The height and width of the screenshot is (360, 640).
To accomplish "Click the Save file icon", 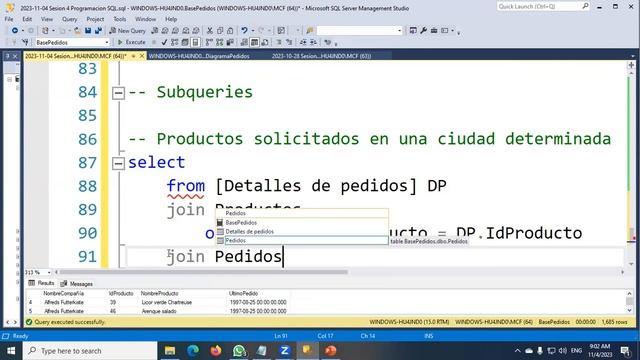I will pyautogui.click(x=88, y=31).
